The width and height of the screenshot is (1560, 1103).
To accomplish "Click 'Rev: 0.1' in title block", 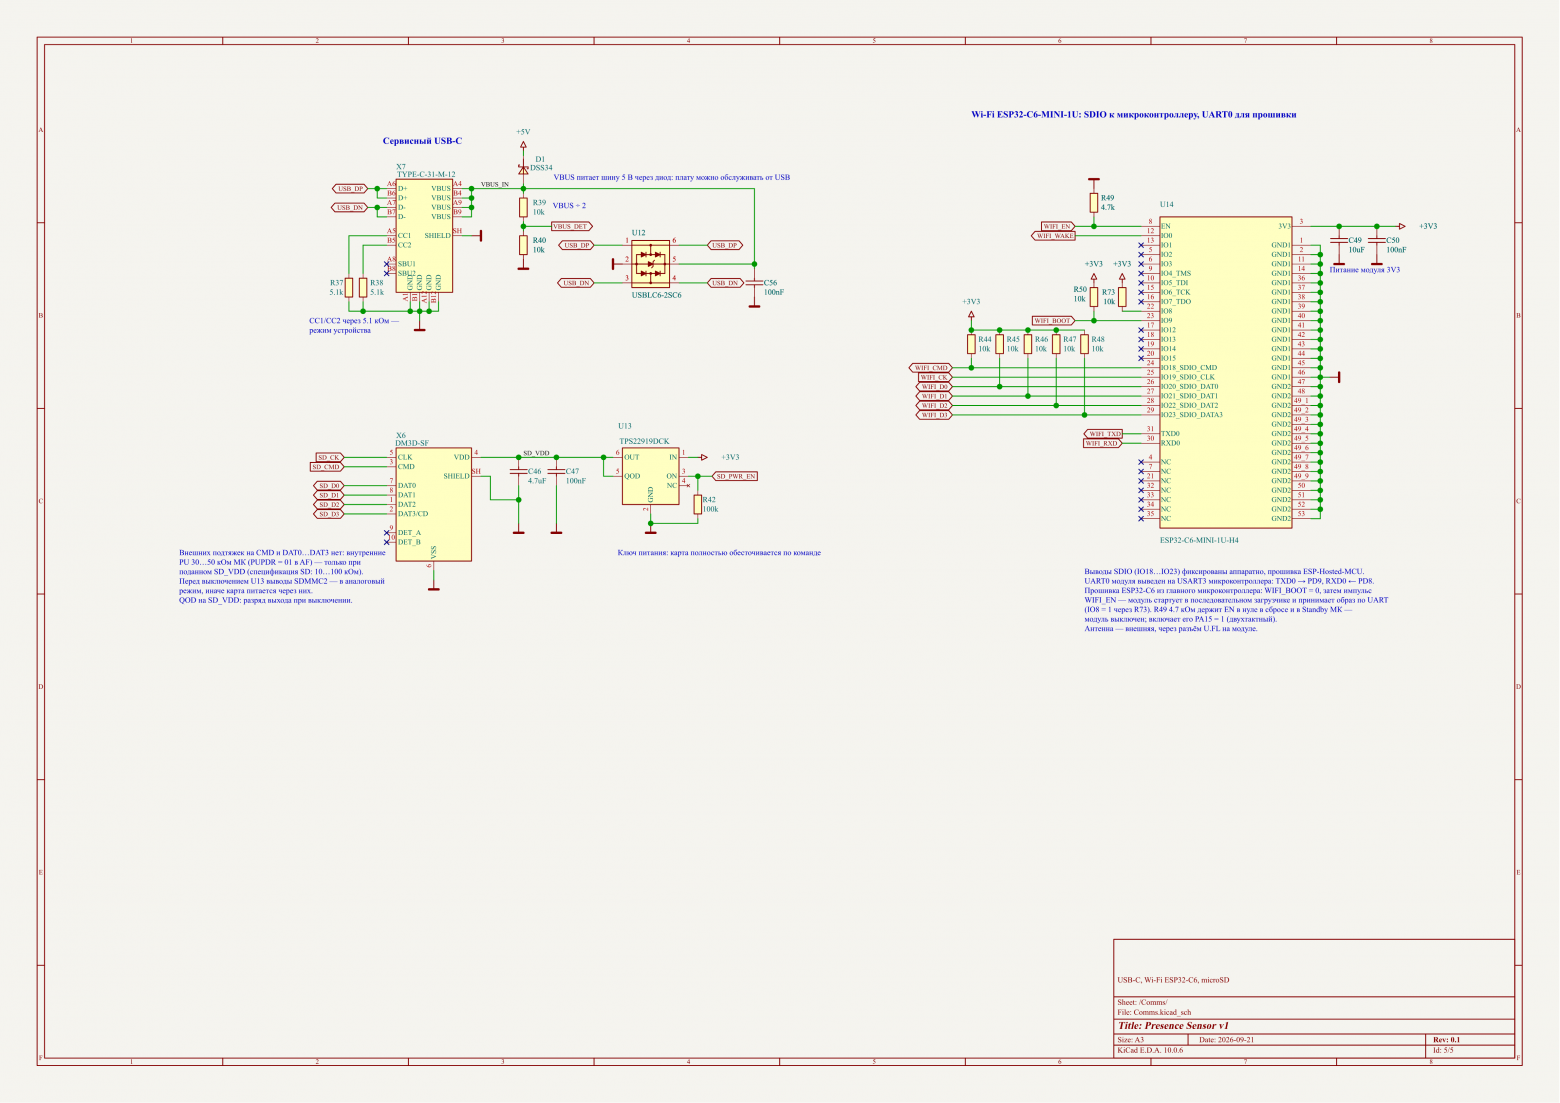I will point(1446,1040).
